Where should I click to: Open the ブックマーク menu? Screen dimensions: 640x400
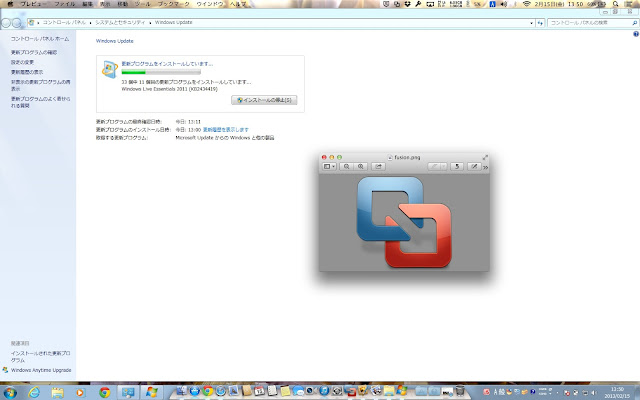174,4
